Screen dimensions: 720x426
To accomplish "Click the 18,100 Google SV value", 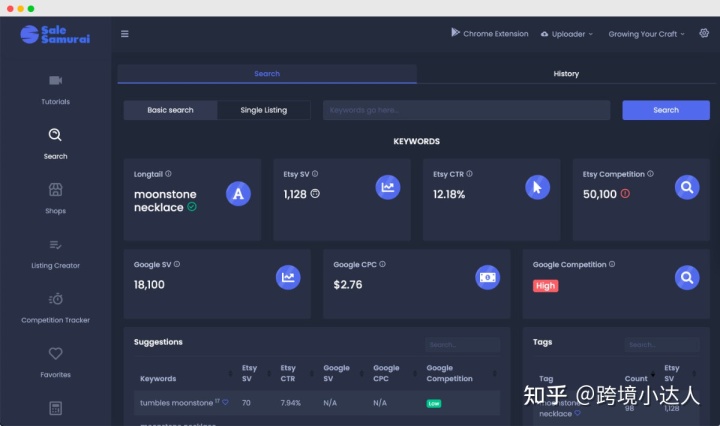I will [149, 285].
